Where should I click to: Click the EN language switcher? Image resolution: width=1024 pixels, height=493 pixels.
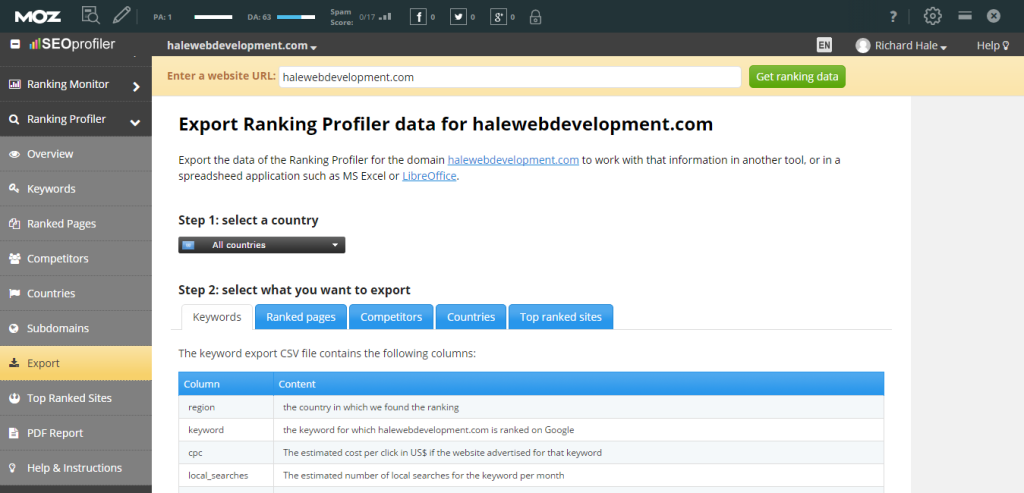pyautogui.click(x=824, y=45)
